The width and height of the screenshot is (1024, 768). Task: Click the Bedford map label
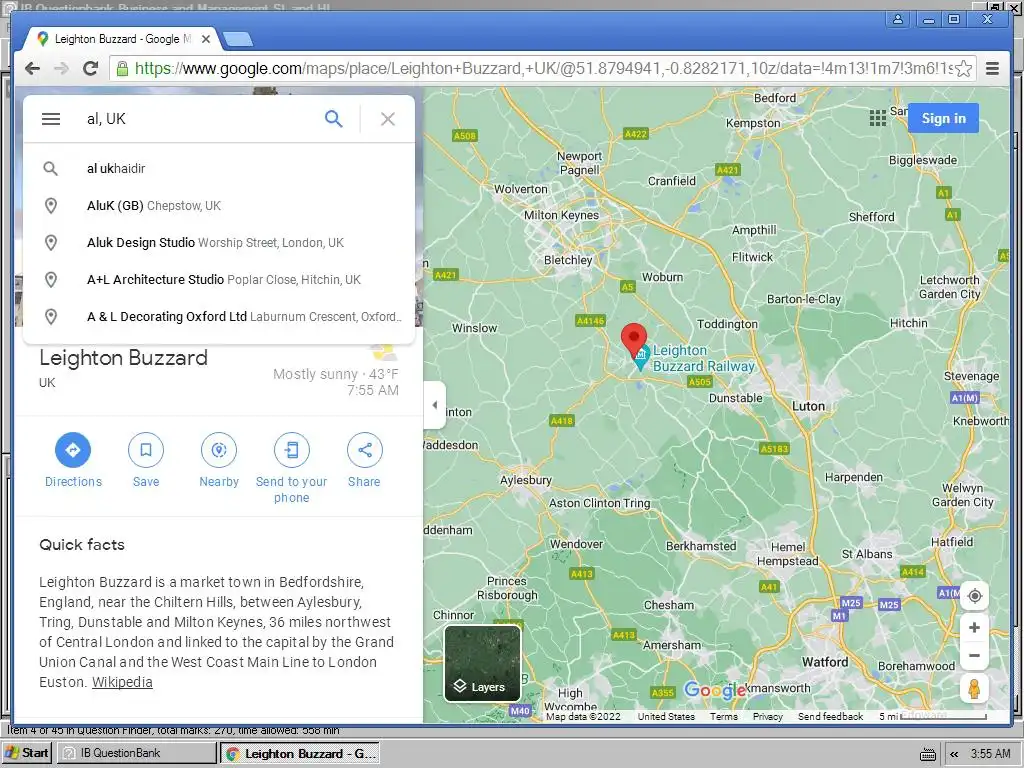point(775,98)
